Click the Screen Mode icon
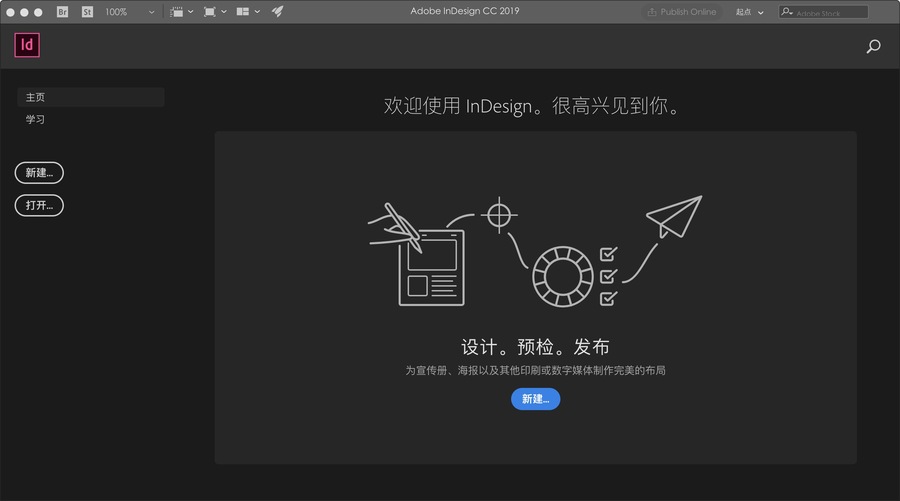This screenshot has height=501, width=900. coord(210,11)
